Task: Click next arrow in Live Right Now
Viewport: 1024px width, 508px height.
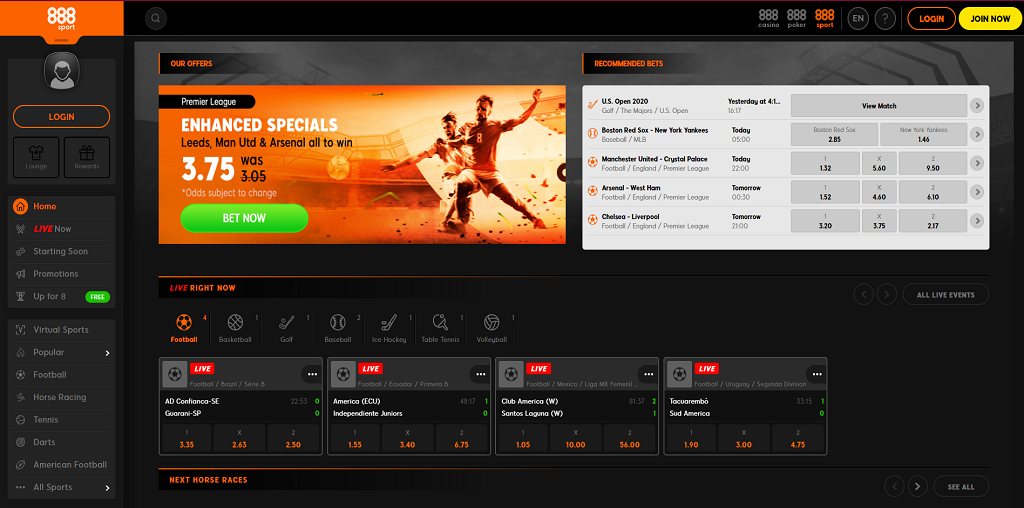Action: coord(886,294)
